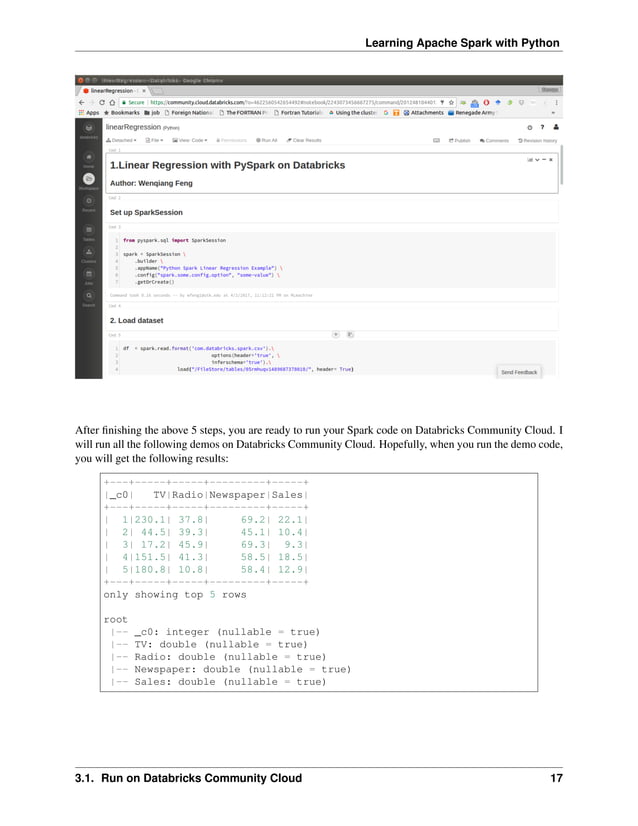638x826 pixels.
Task: Click the 'Author: Wenqiang Feng' text
Action: click(151, 183)
